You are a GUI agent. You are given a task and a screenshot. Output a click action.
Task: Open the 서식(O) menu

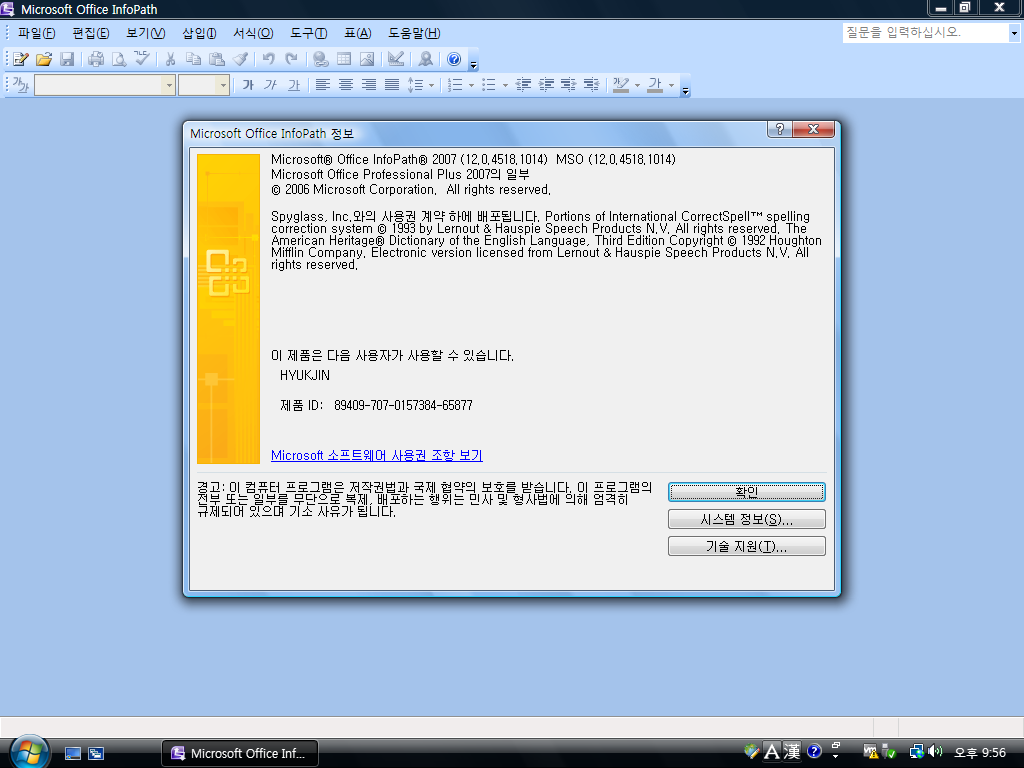click(x=253, y=33)
